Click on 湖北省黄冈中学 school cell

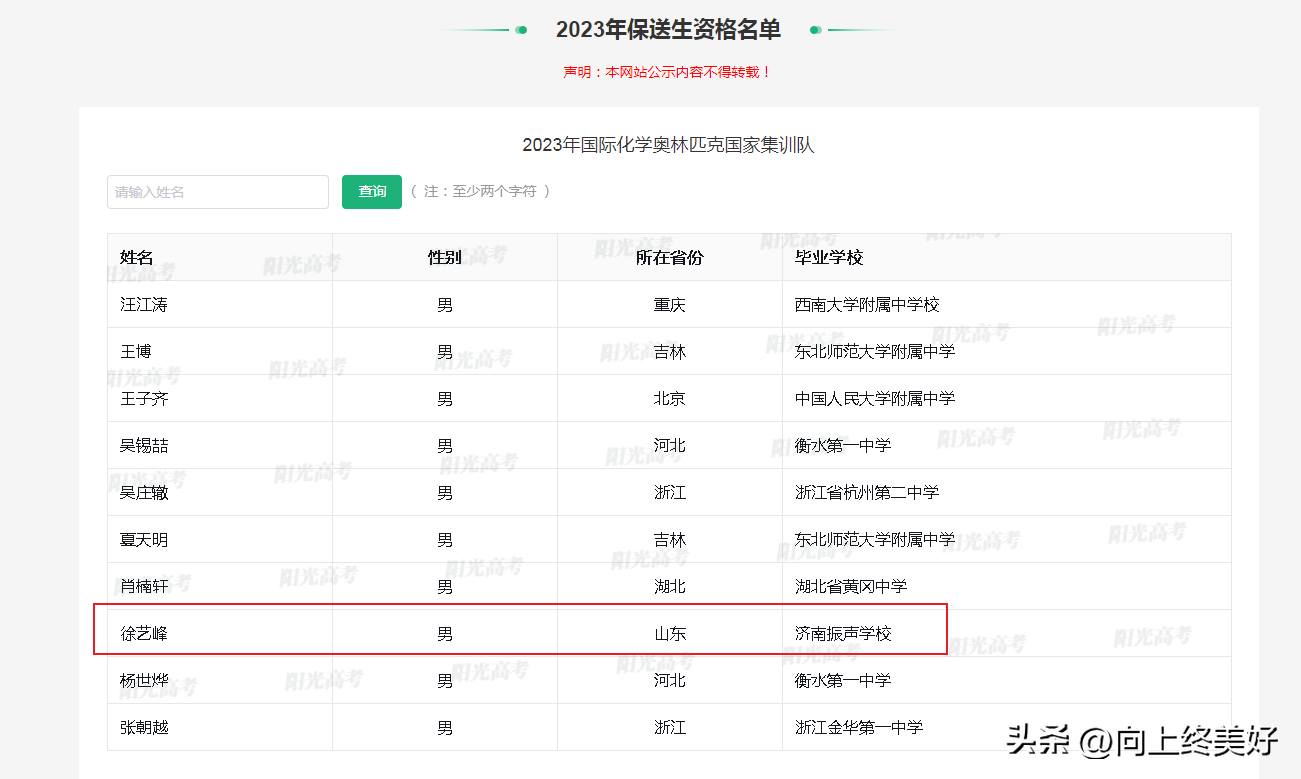tap(850, 587)
